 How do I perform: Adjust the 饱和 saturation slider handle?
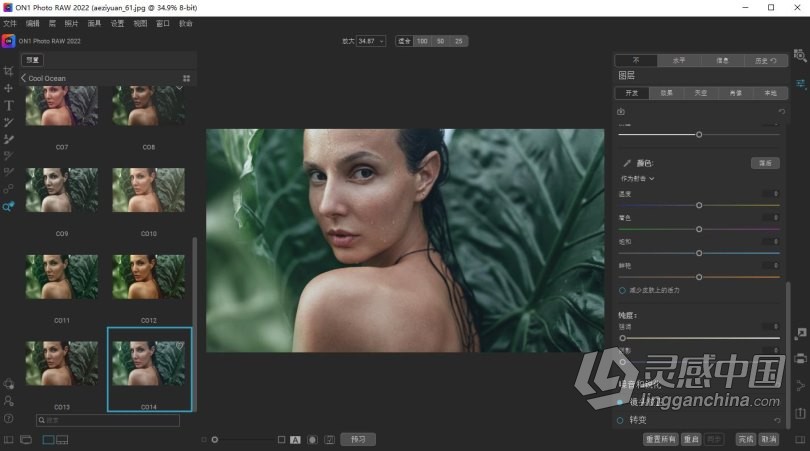699,253
